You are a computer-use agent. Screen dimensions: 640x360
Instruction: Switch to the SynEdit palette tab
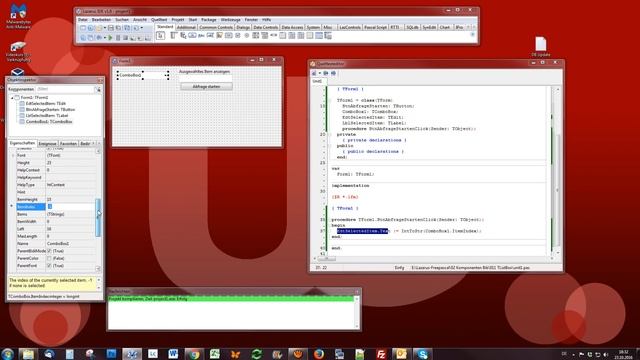pyautogui.click(x=429, y=27)
